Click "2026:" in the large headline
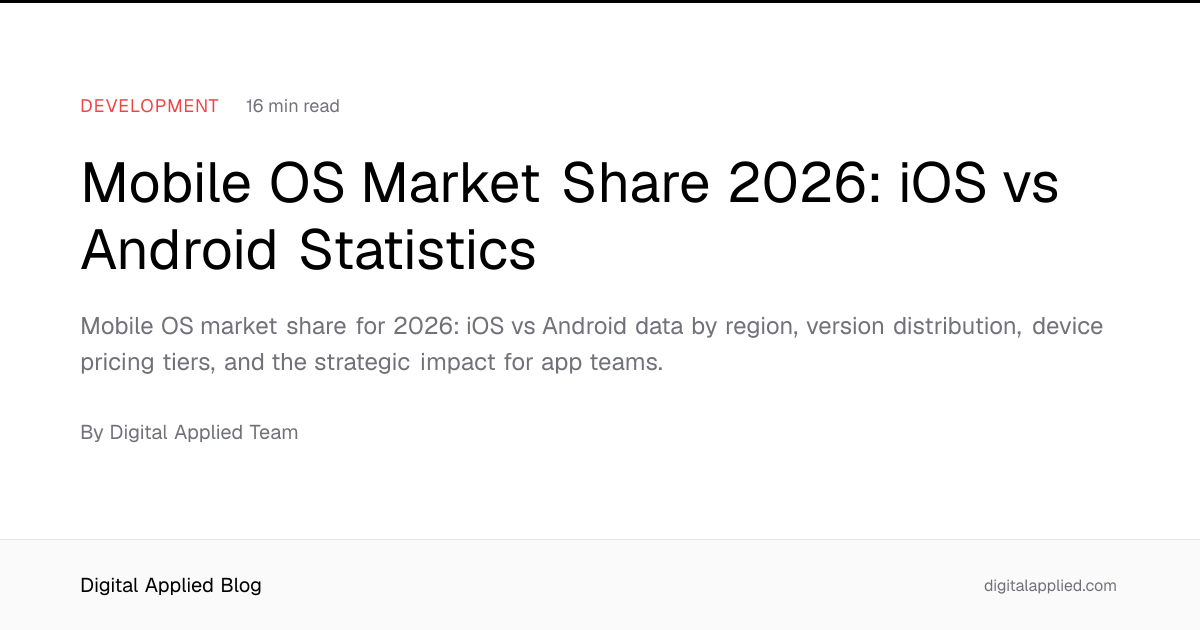This screenshot has height=630, width=1200. pyautogui.click(x=798, y=183)
